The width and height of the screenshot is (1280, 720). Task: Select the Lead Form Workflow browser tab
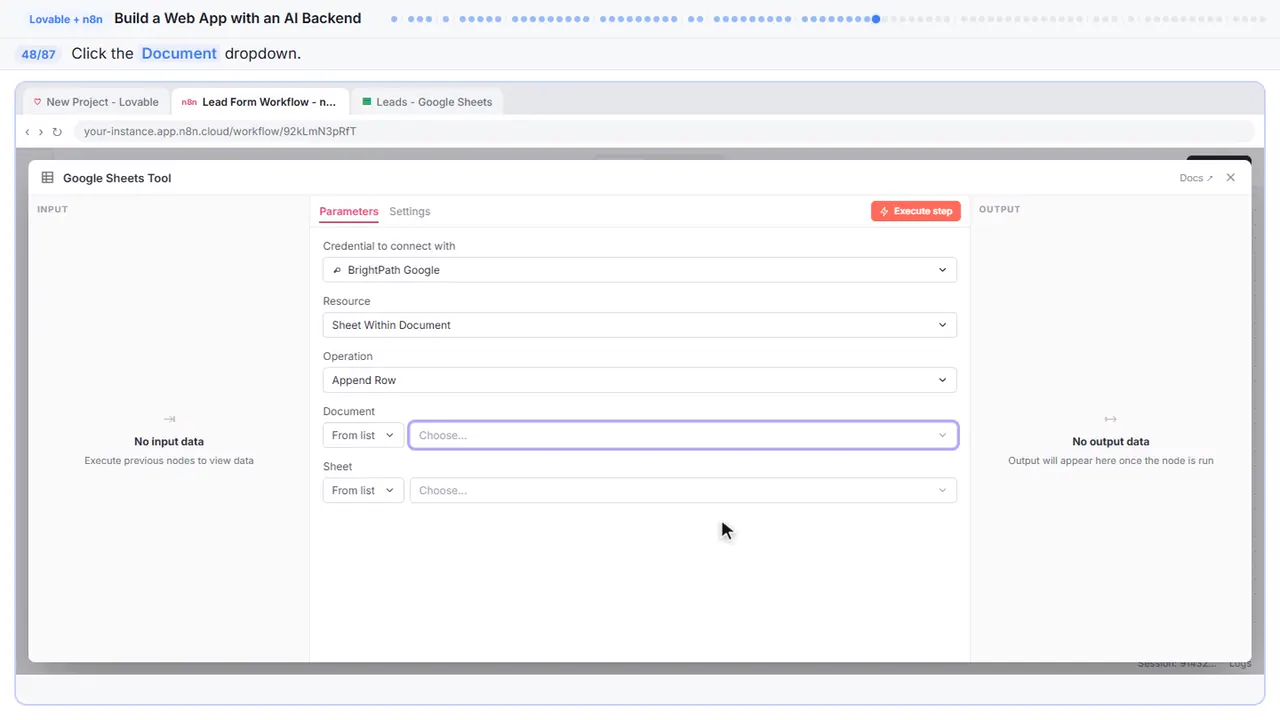click(x=260, y=102)
